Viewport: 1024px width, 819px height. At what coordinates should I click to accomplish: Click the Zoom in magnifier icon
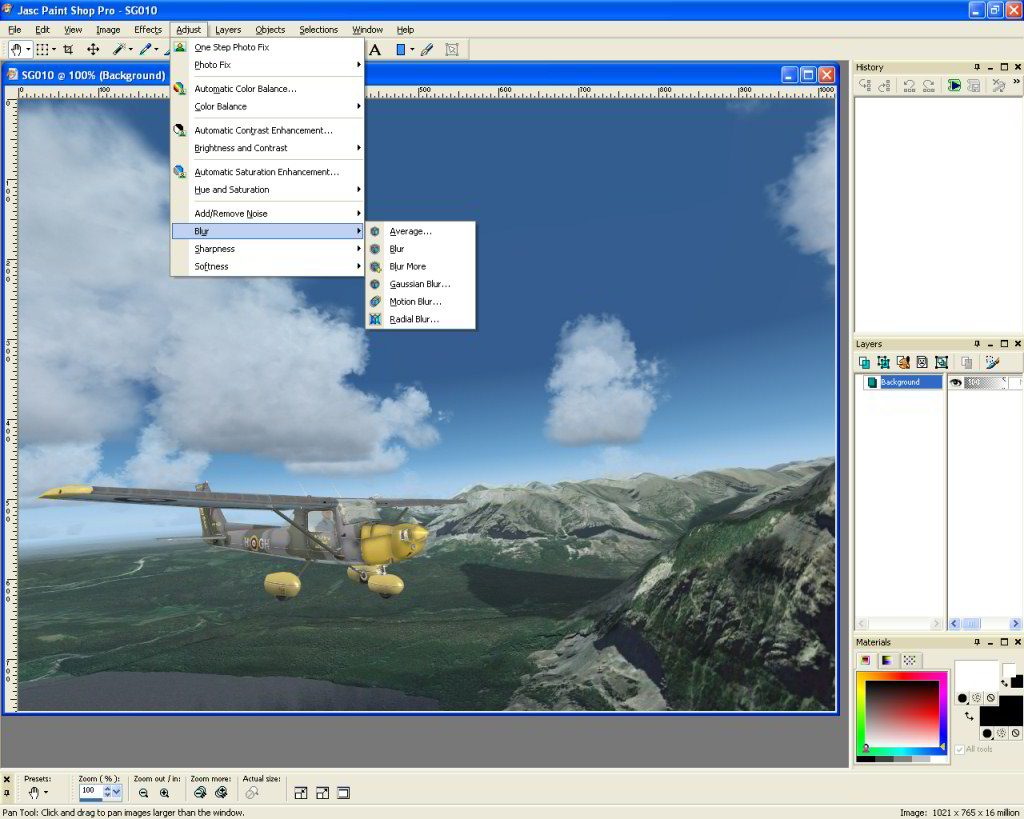pyautogui.click(x=164, y=793)
